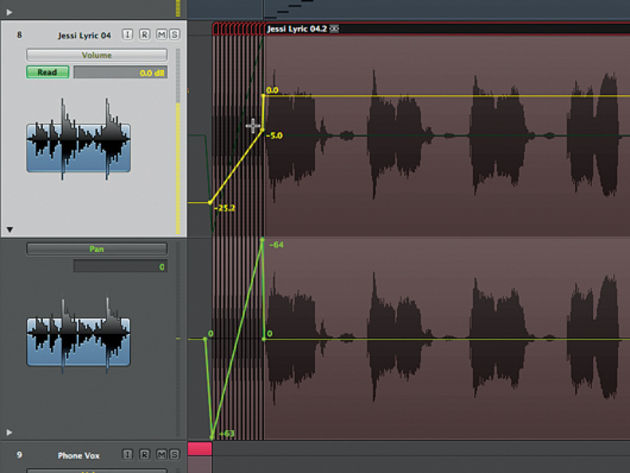Click the Jessi Lyric 04 level meter
Viewport: 630px width, 473px height.
(178, 141)
